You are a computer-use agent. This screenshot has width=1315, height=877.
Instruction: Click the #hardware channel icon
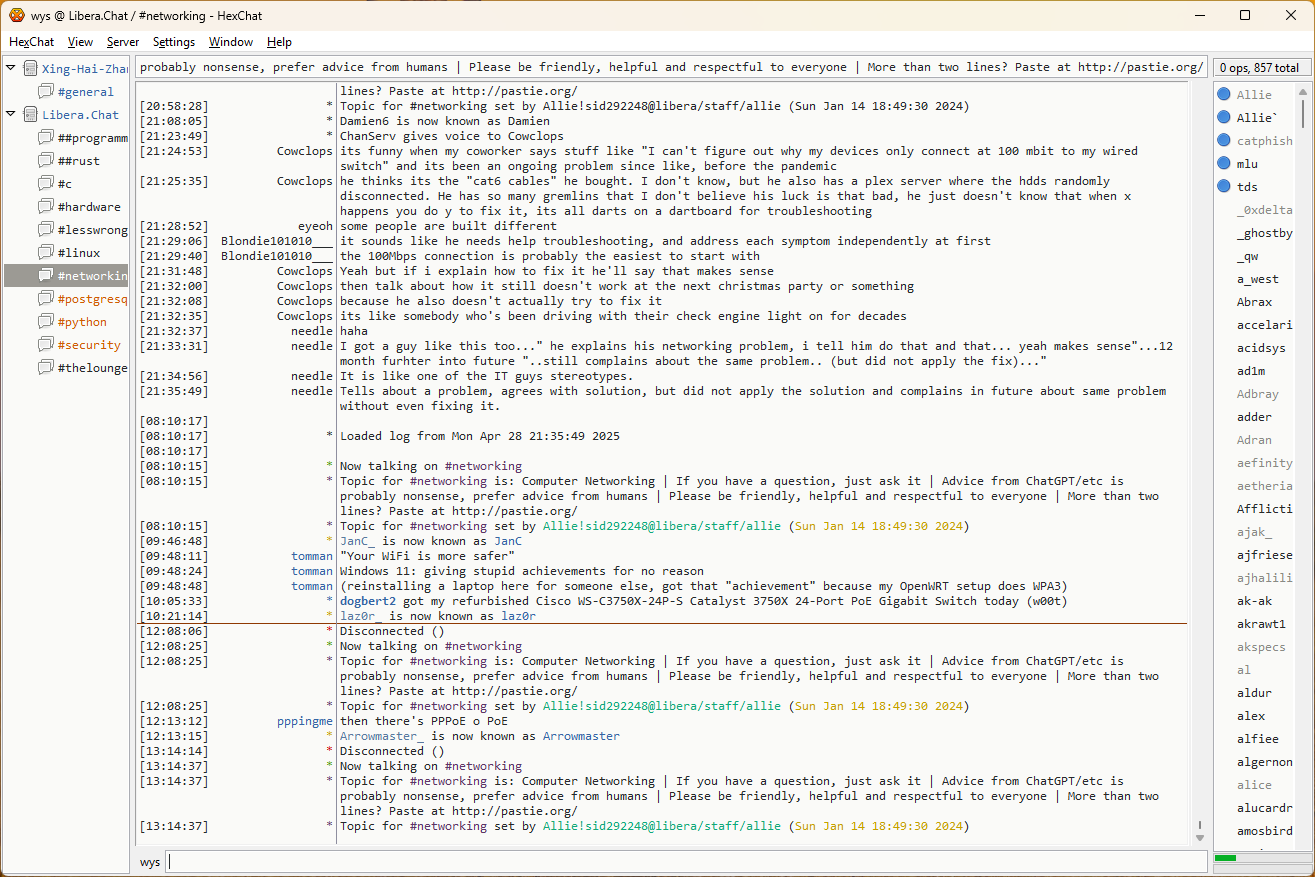point(46,207)
